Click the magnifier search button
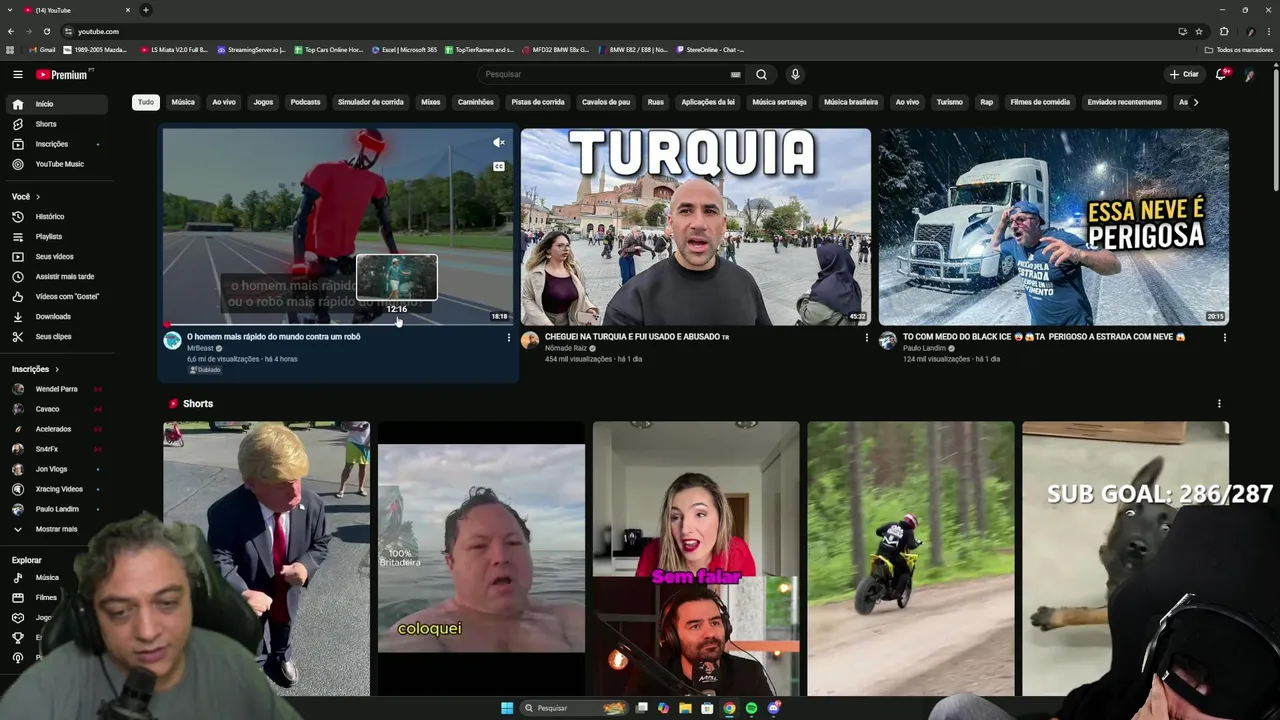Viewport: 1280px width, 720px height. [761, 74]
